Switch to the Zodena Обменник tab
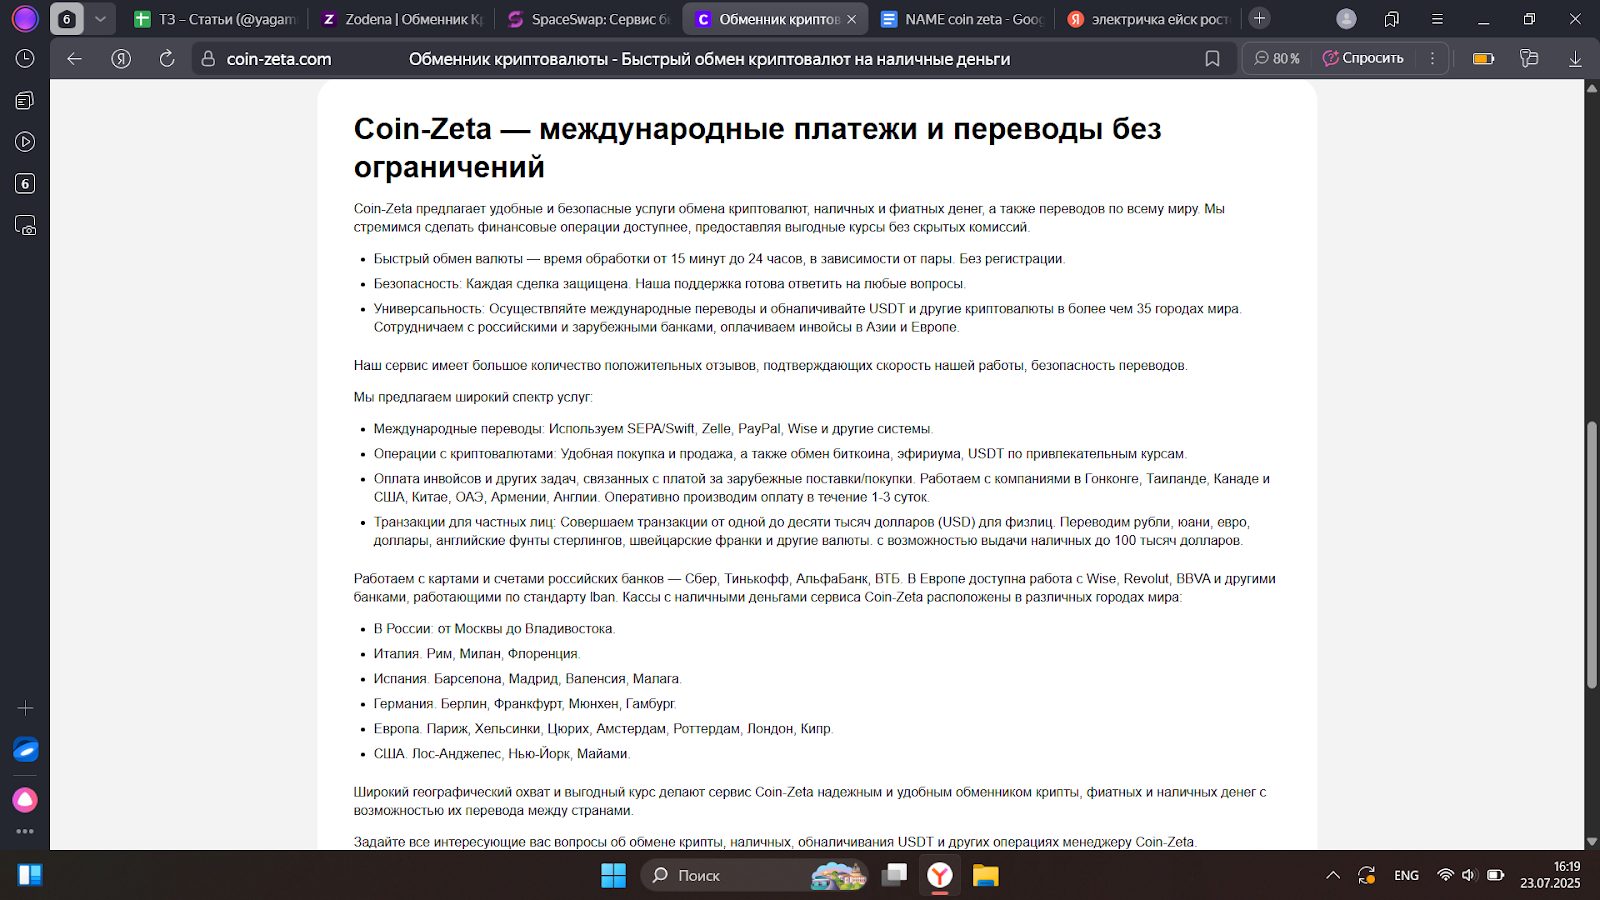Screen dimensions: 1600x900 click(x=402, y=19)
